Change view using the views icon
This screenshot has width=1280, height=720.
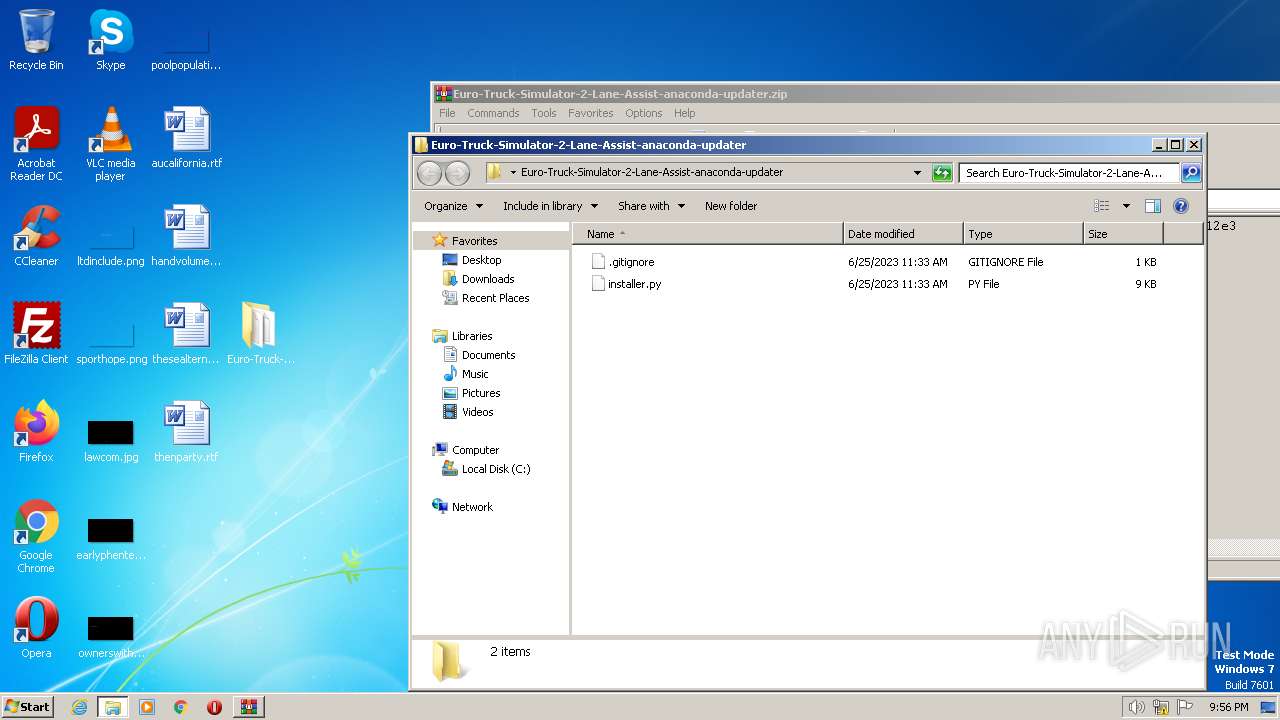click(1101, 206)
